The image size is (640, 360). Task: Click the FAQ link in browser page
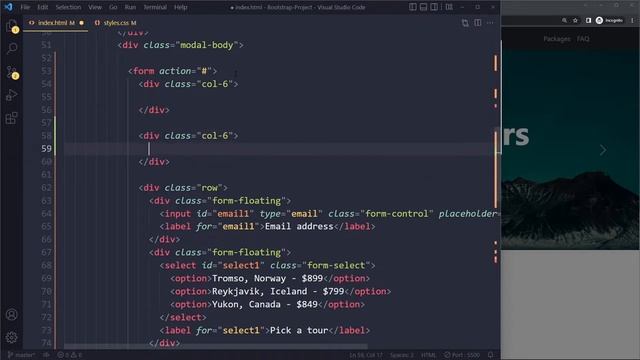click(x=583, y=39)
